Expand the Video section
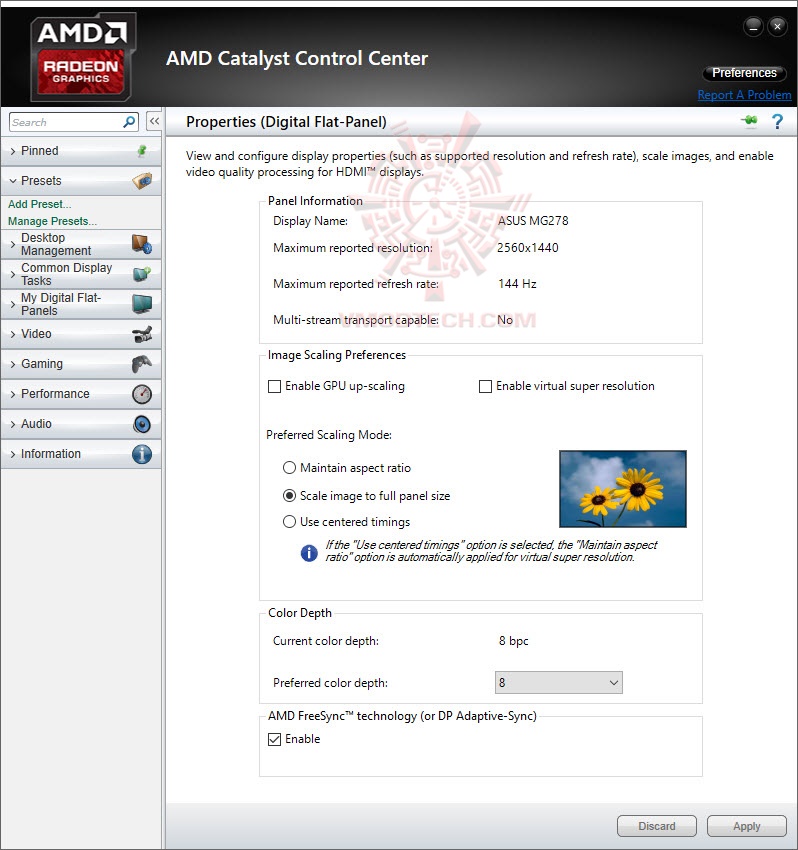798x850 pixels. (x=12, y=334)
